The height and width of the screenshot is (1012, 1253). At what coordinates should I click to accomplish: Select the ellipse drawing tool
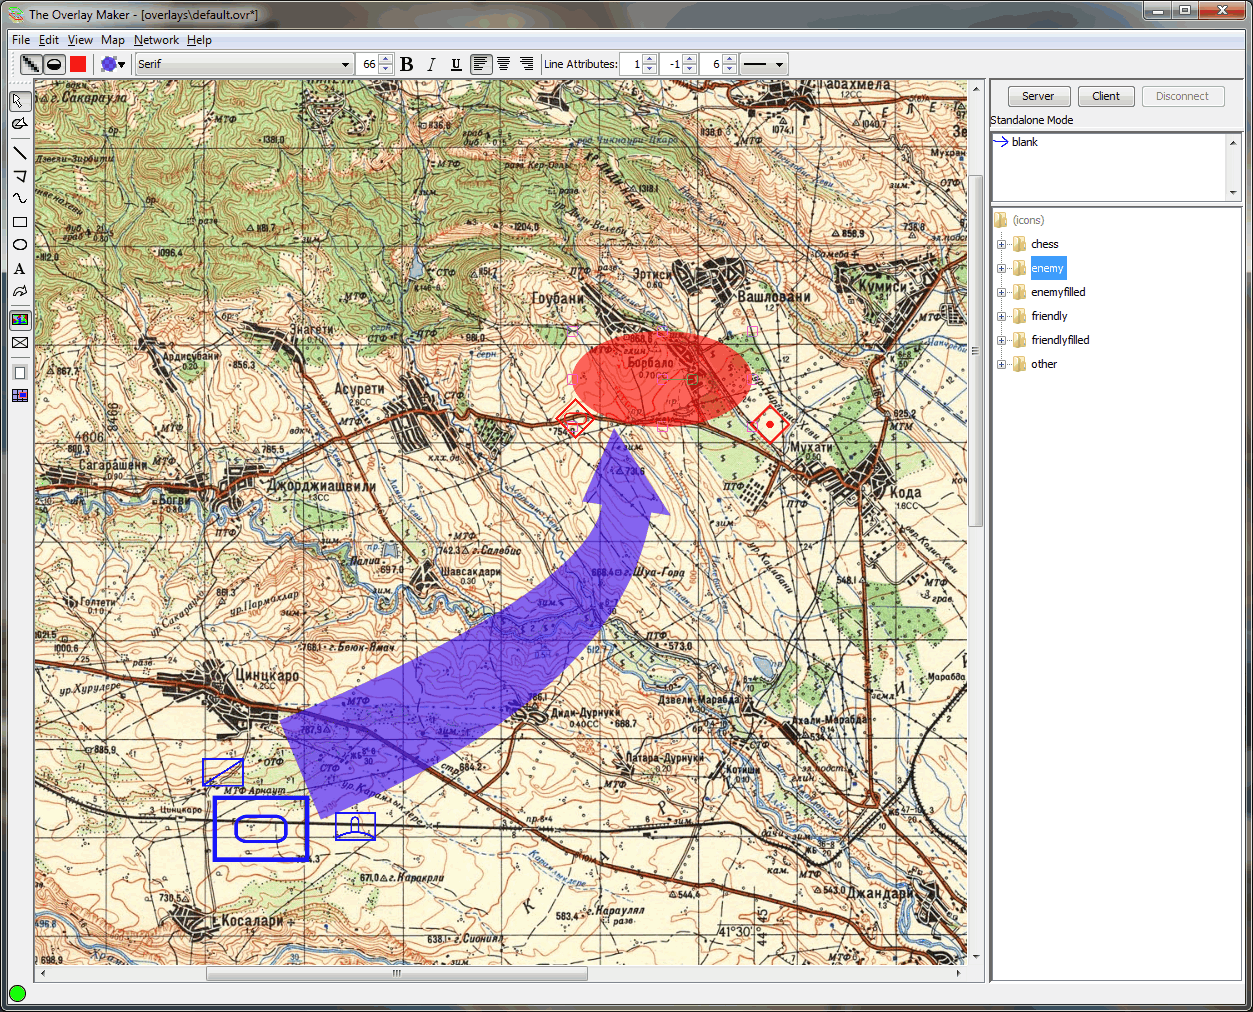pyautogui.click(x=19, y=245)
